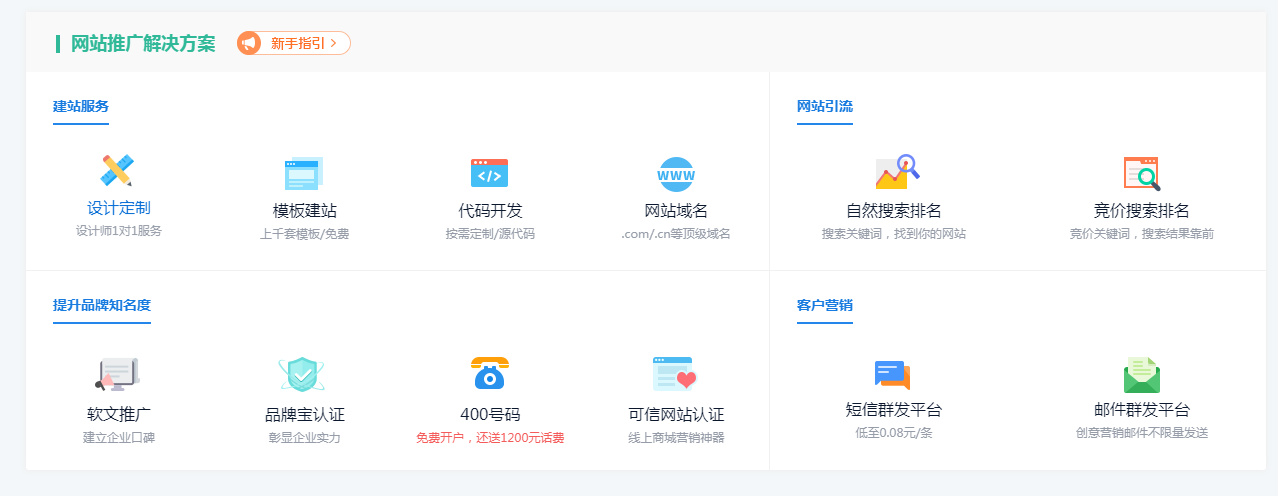Image resolution: width=1278 pixels, height=496 pixels.
Task: Open the 软文推广 link
Action: (119, 414)
